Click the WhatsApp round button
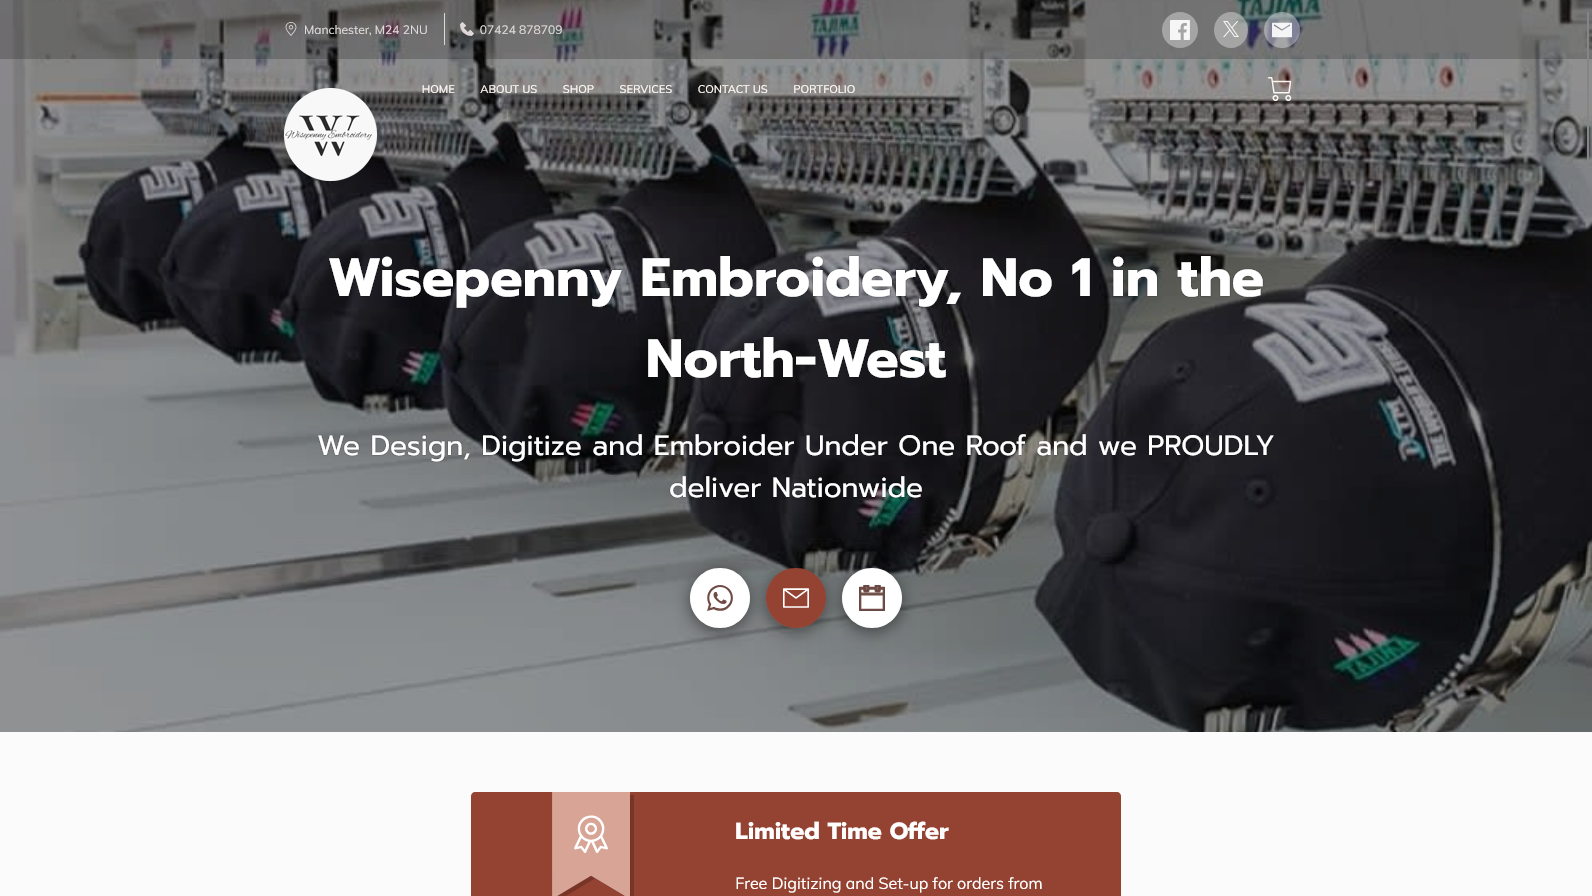This screenshot has height=896, width=1592. coord(720,598)
